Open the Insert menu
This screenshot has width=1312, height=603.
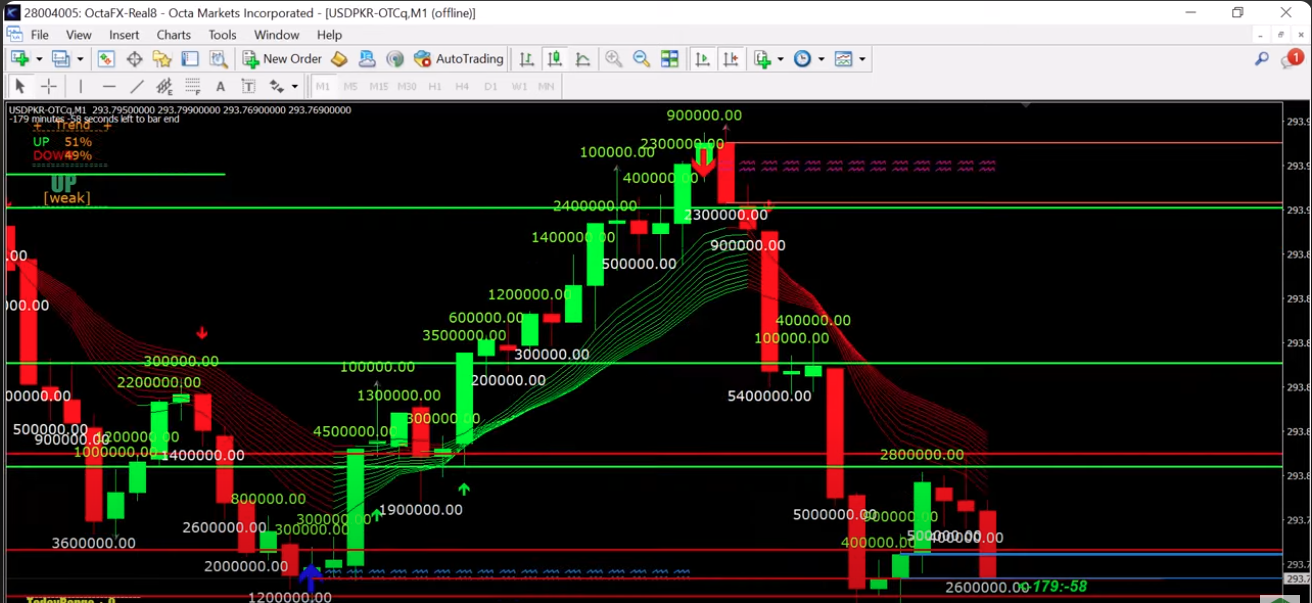click(x=125, y=35)
